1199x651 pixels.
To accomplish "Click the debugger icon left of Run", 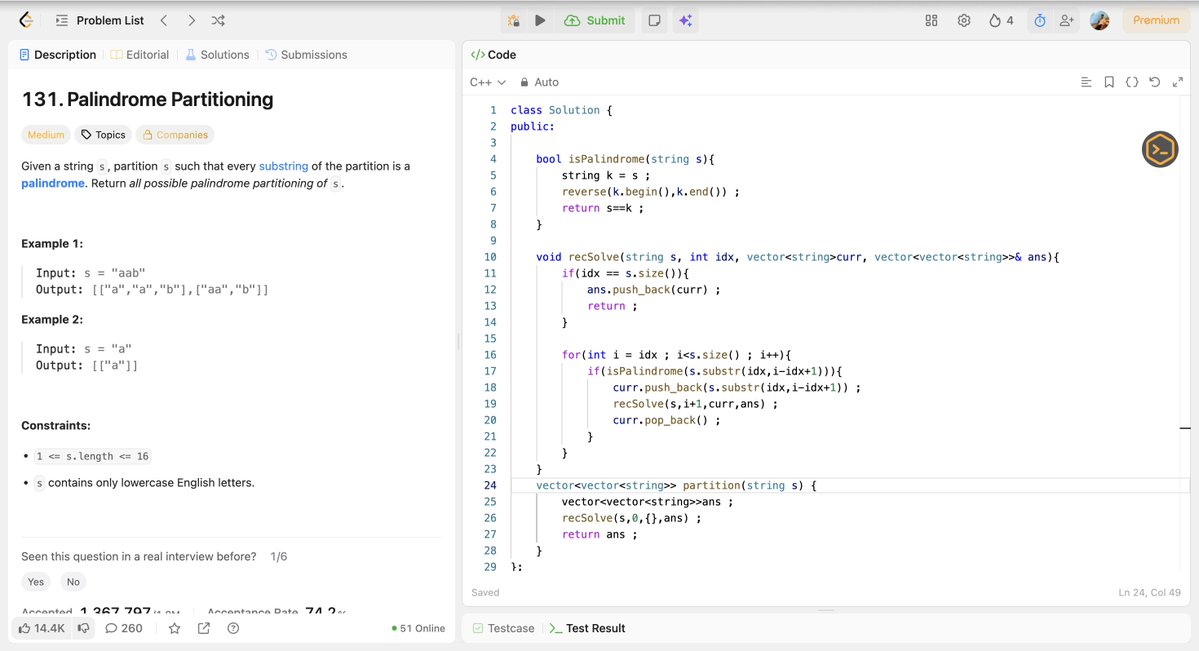I will (514, 21).
